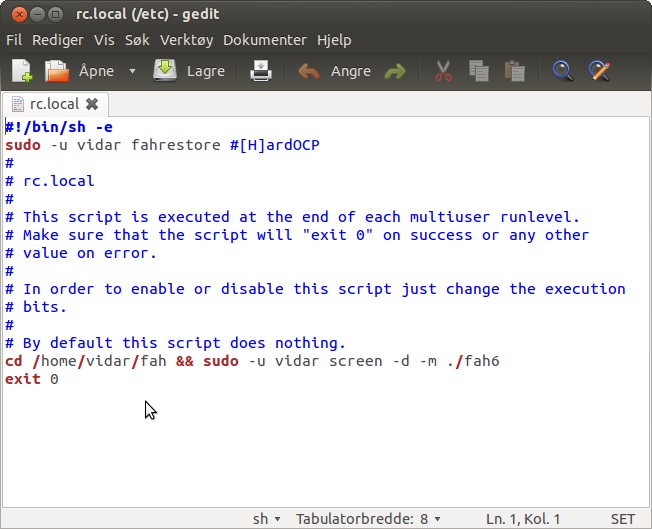
Task: Click the 'In order to enable or disable' line
Action: [x=315, y=289]
